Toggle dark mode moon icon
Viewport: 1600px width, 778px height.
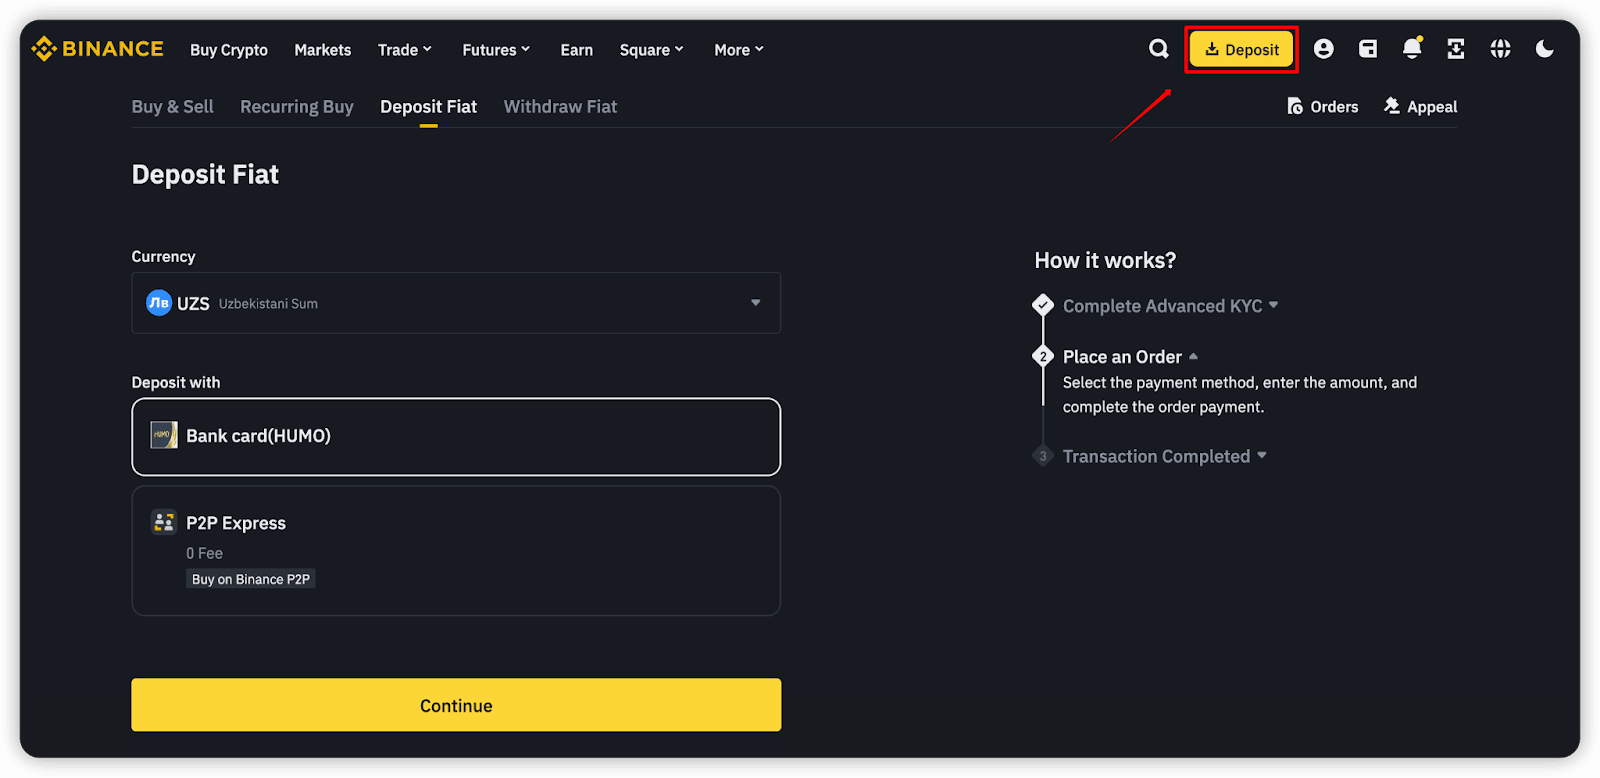pos(1544,49)
